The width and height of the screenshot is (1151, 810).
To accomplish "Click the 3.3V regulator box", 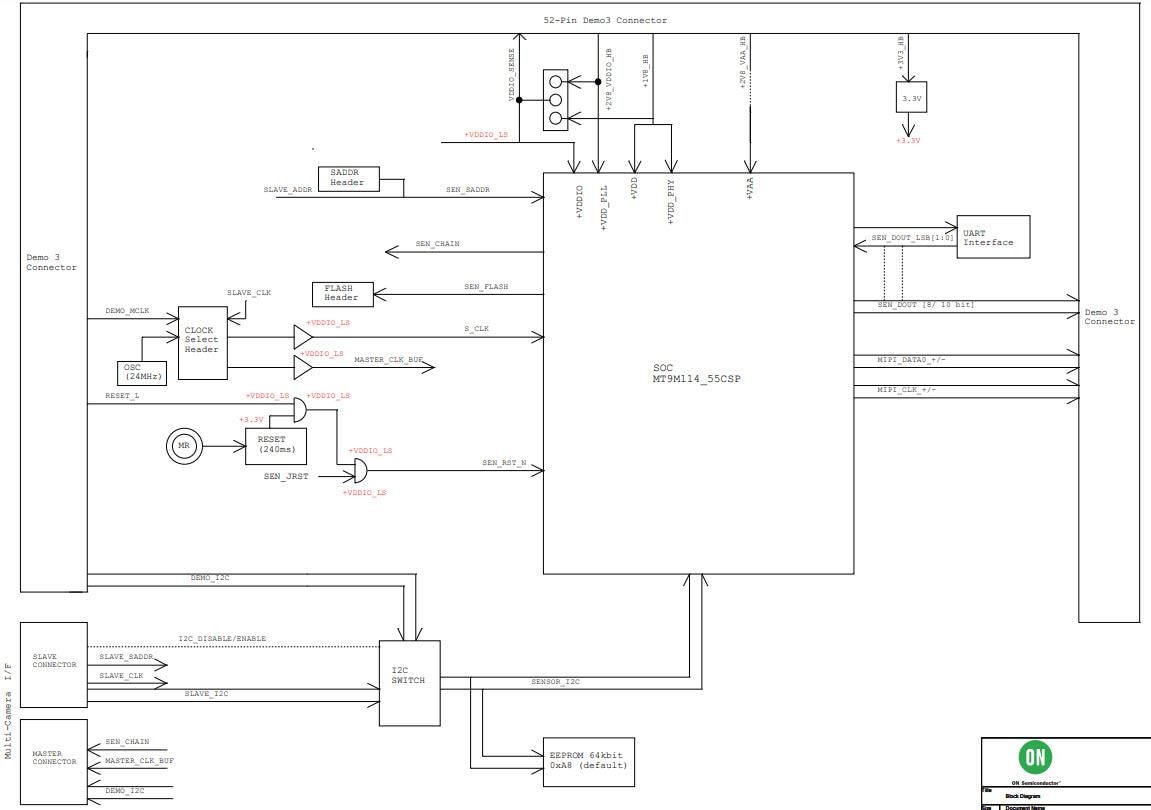I will click(x=910, y=98).
